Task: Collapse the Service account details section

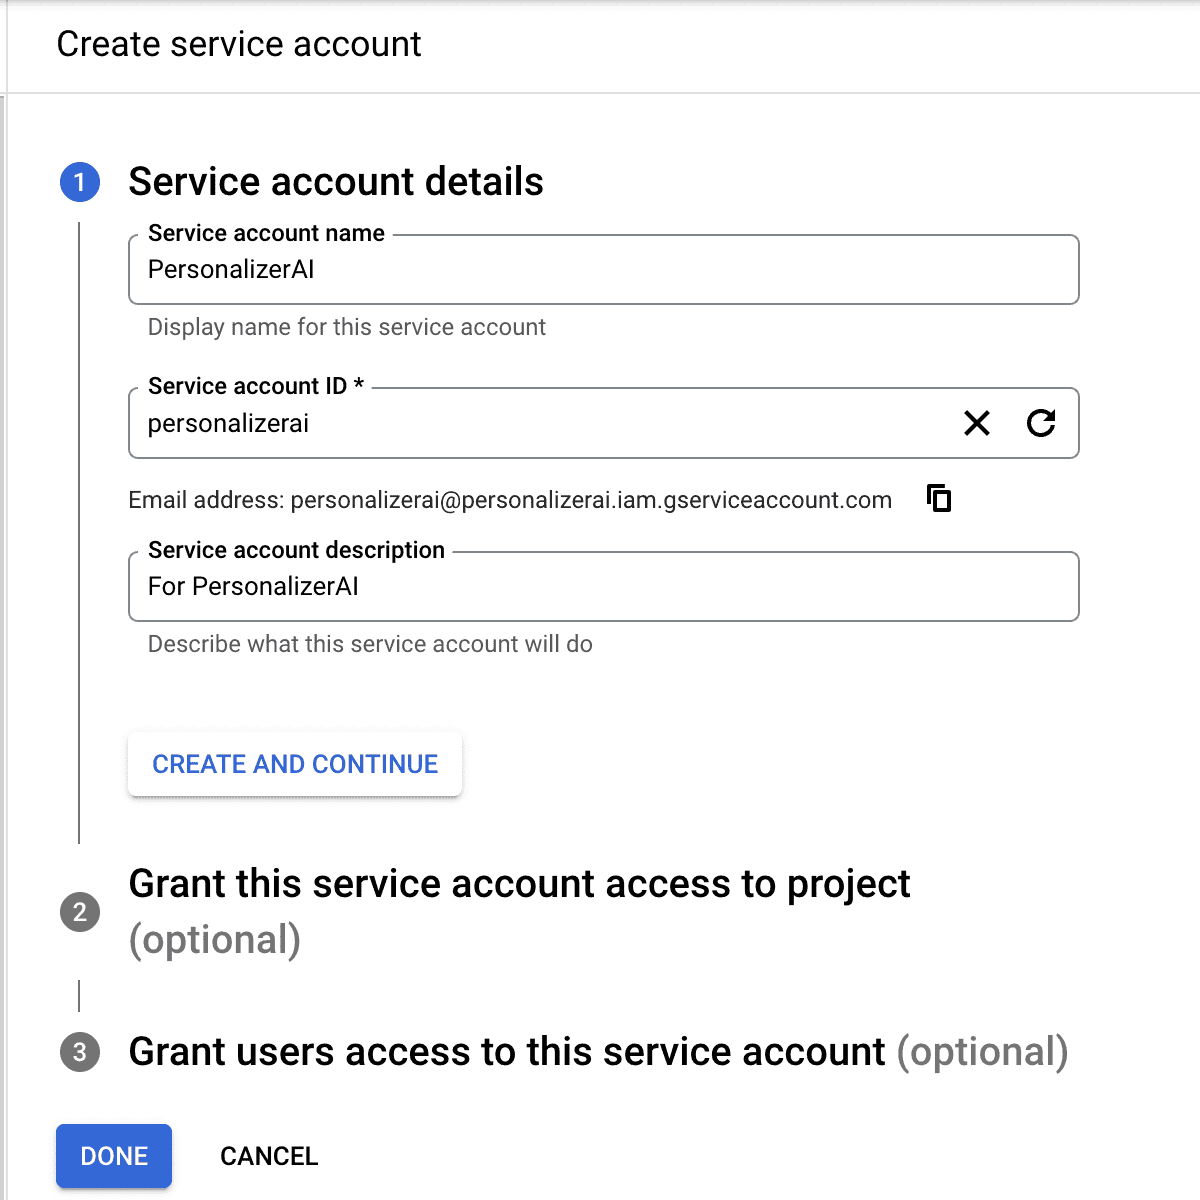Action: (335, 182)
